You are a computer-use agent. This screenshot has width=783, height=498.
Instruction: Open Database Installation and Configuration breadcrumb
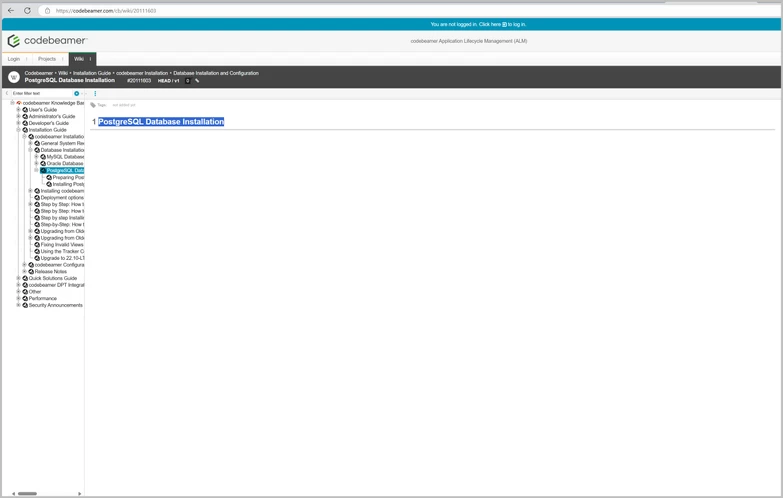coord(216,73)
